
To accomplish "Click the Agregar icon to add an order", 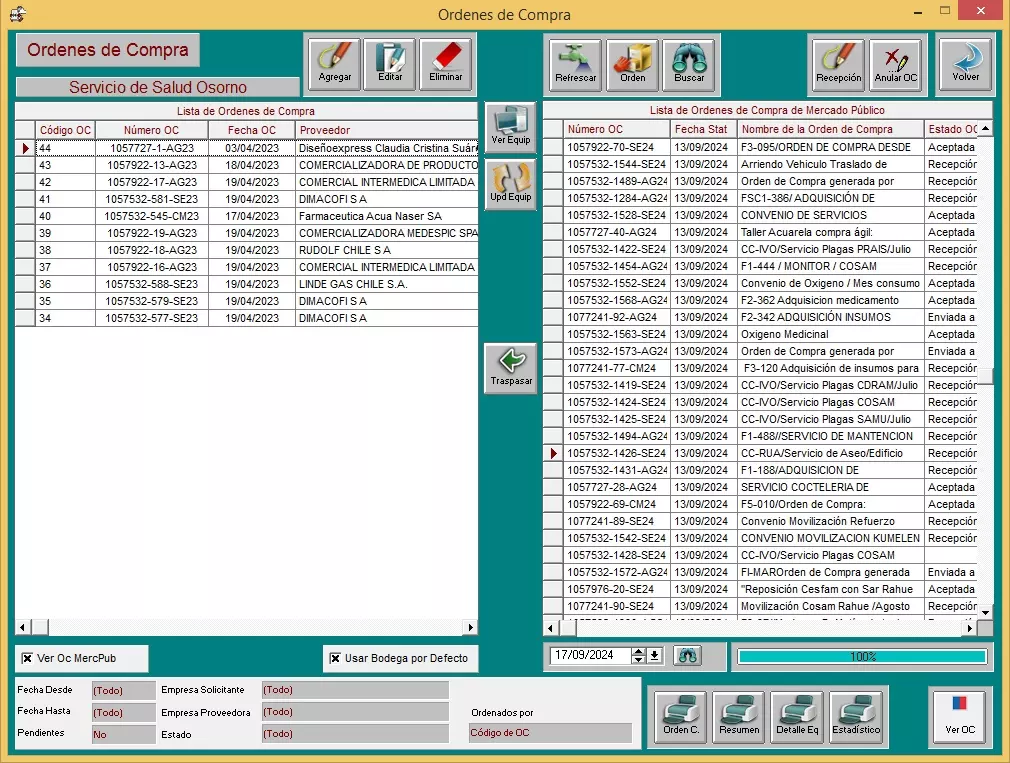I will [333, 62].
